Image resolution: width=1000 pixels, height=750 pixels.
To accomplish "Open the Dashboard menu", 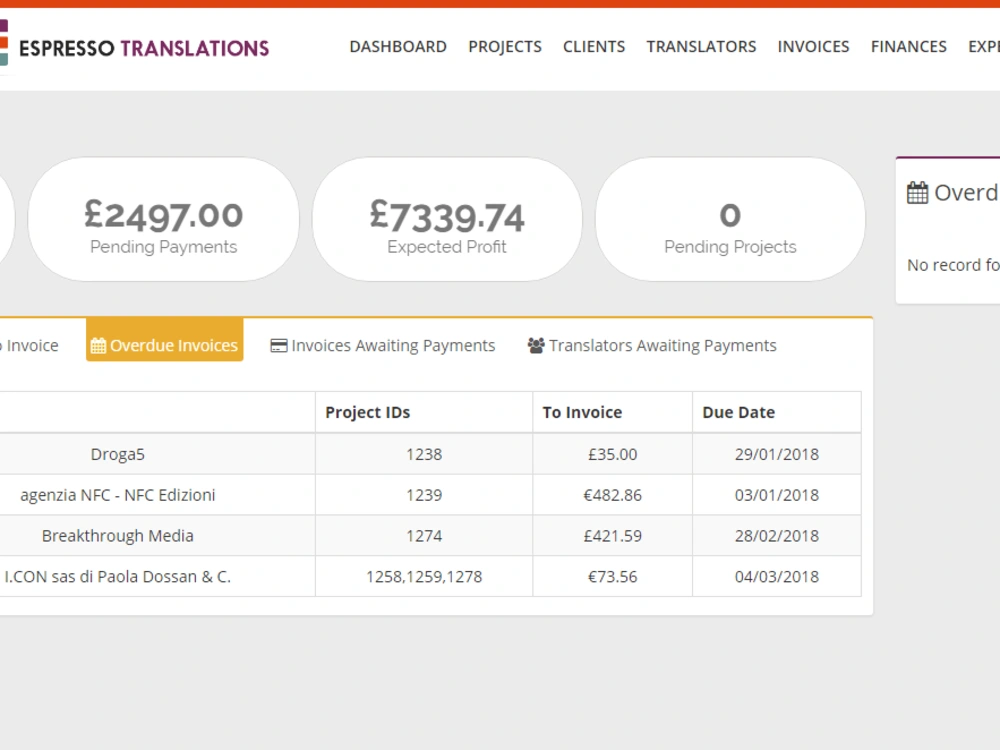I will pos(398,47).
